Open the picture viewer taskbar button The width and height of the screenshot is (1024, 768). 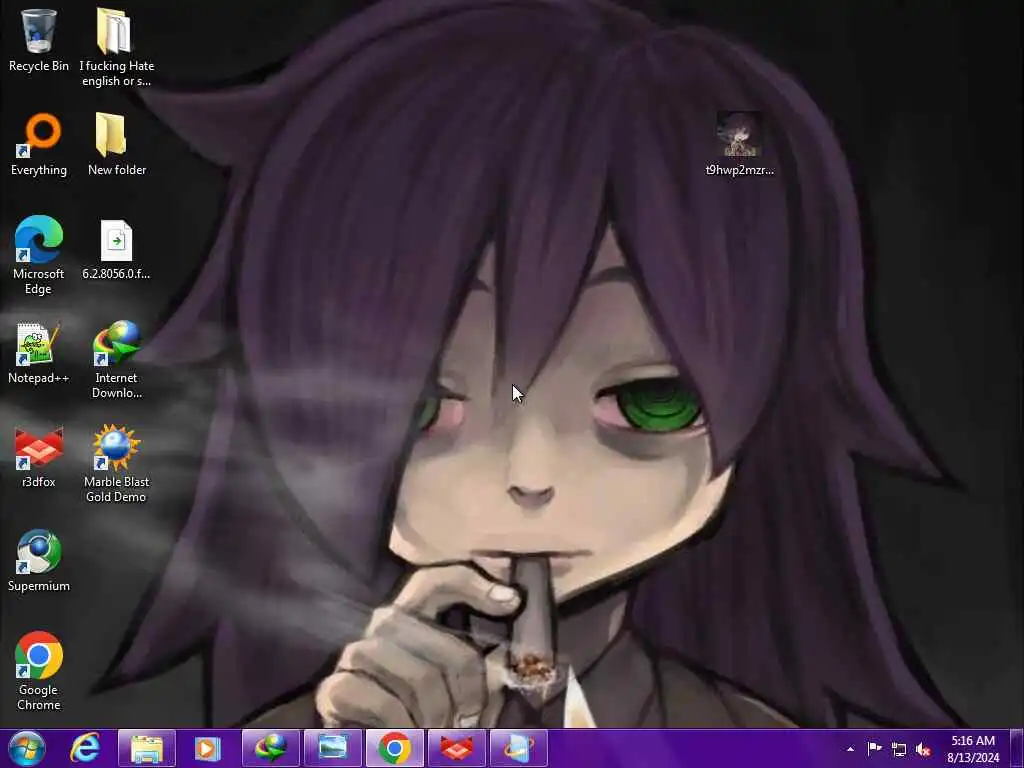tap(332, 748)
